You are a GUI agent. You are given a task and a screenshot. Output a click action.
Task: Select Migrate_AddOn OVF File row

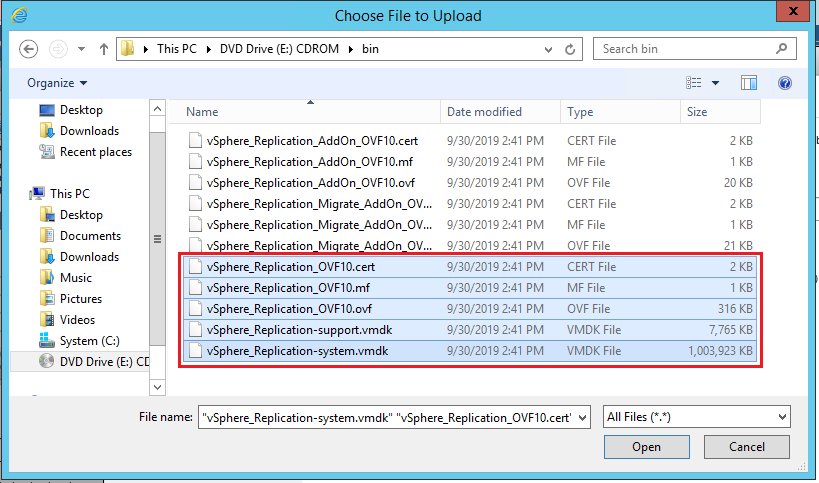[470, 245]
